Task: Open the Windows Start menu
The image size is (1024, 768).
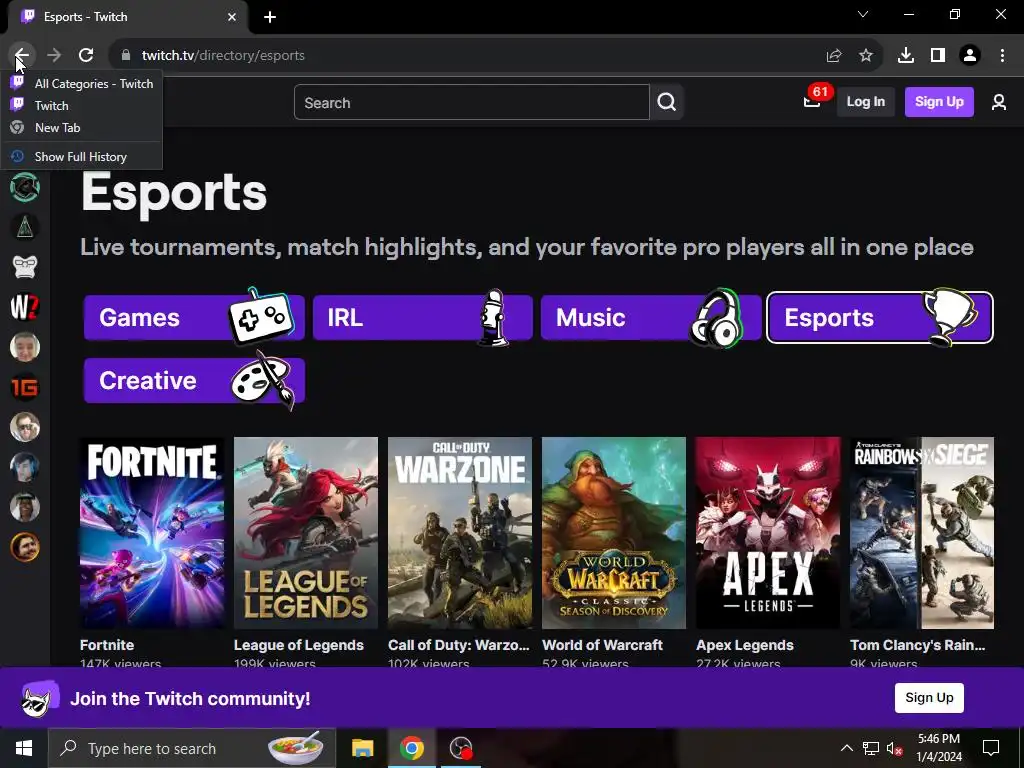Action: 24,748
